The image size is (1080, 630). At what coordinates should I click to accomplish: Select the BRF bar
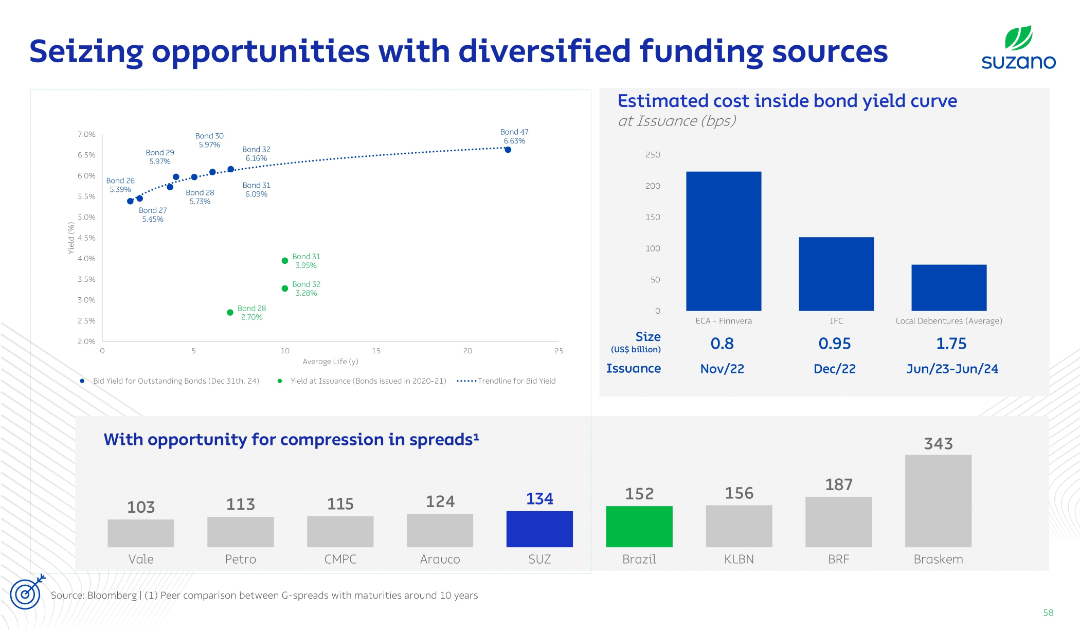point(838,522)
